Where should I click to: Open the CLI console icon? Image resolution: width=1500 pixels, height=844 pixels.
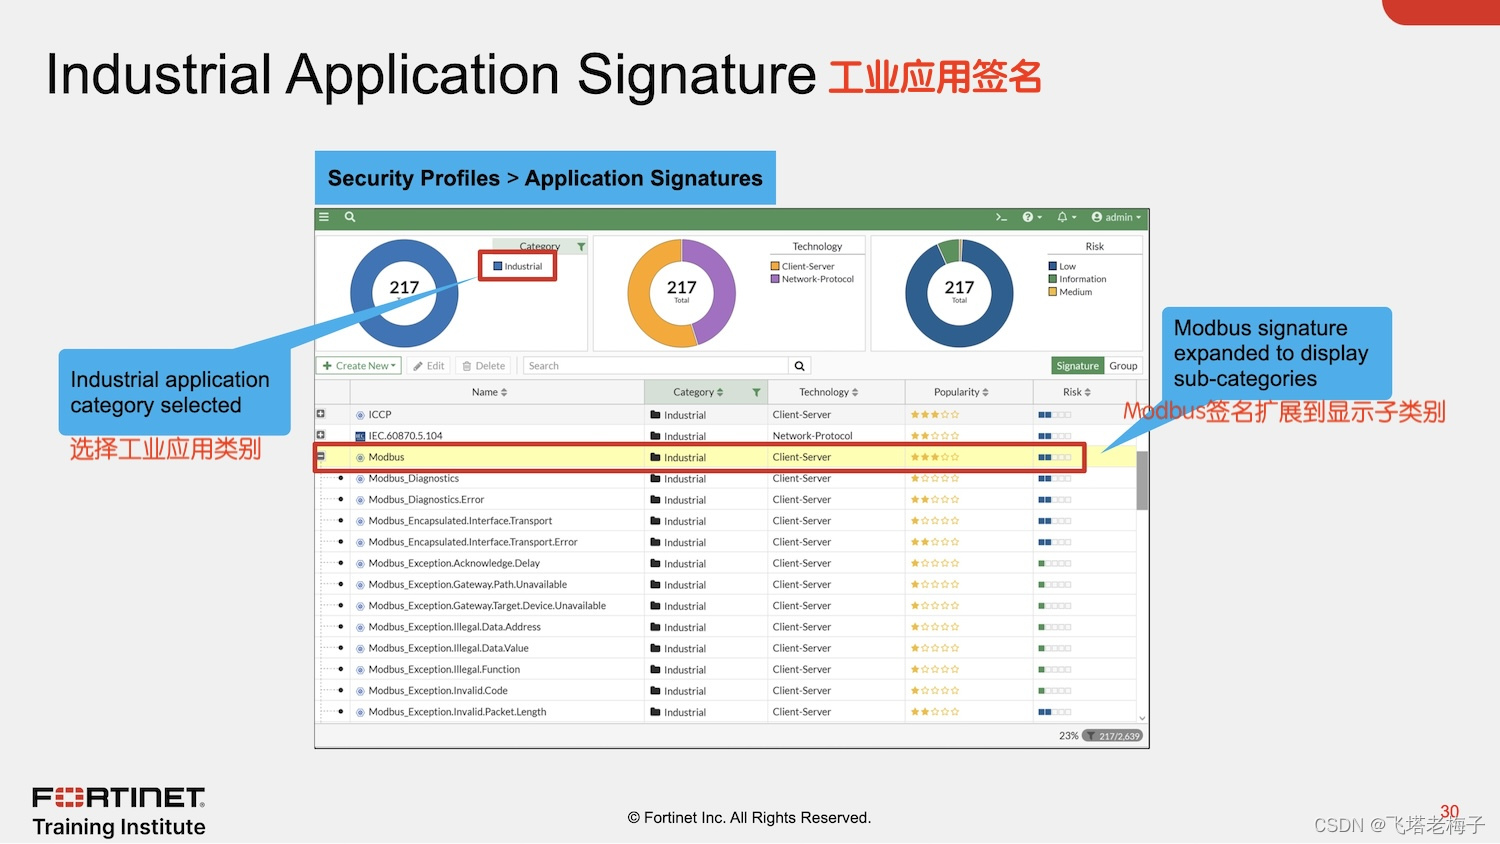[x=1001, y=217]
